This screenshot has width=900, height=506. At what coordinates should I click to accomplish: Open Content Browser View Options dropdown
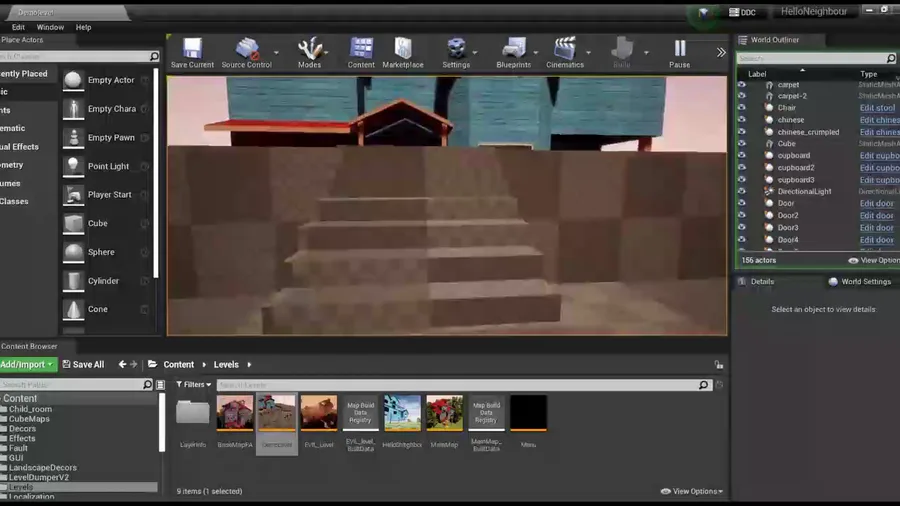pos(692,492)
